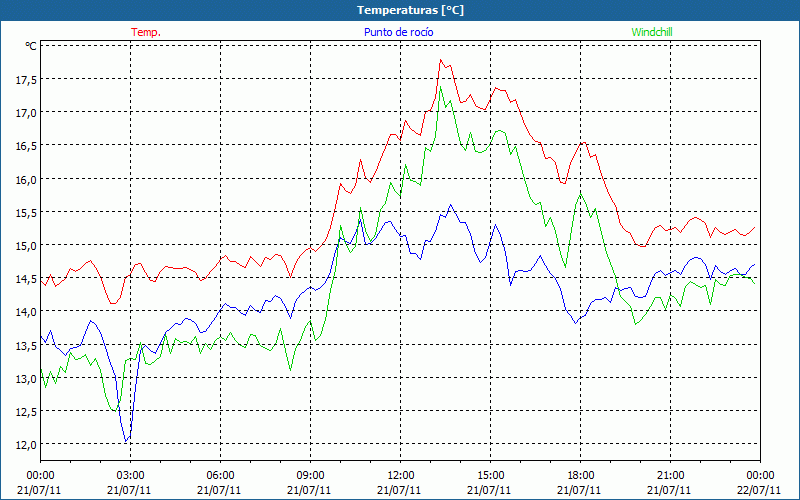Image resolution: width=800 pixels, height=500 pixels.
Task: Click the 12,5 y-axis value
Action: coord(27,412)
